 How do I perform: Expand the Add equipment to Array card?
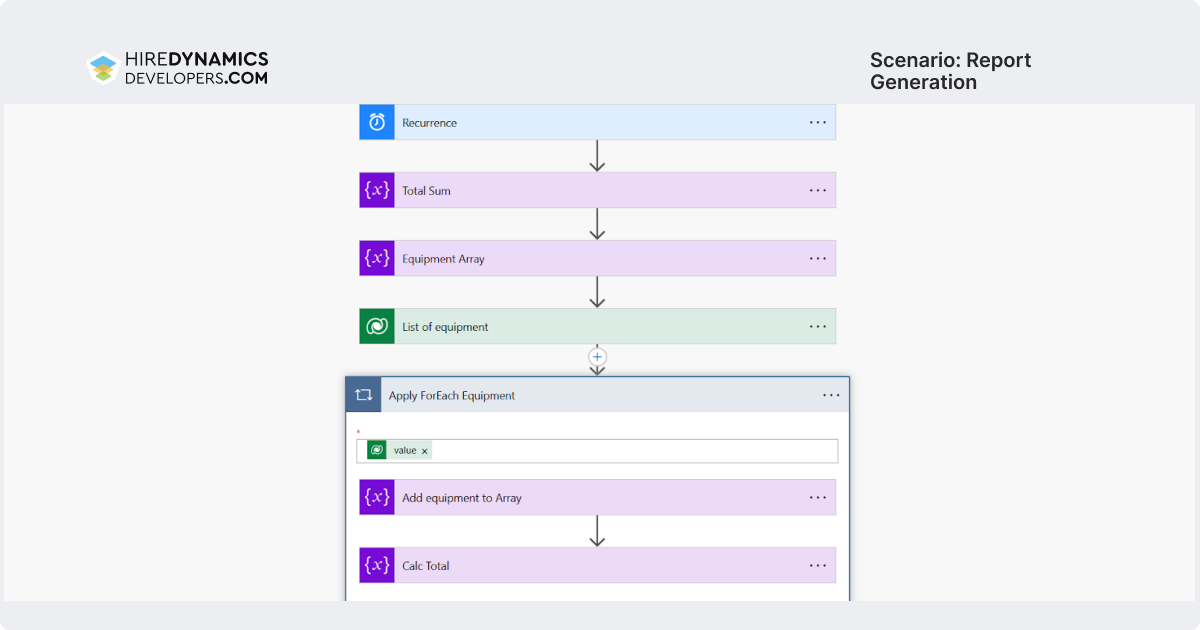coord(597,497)
